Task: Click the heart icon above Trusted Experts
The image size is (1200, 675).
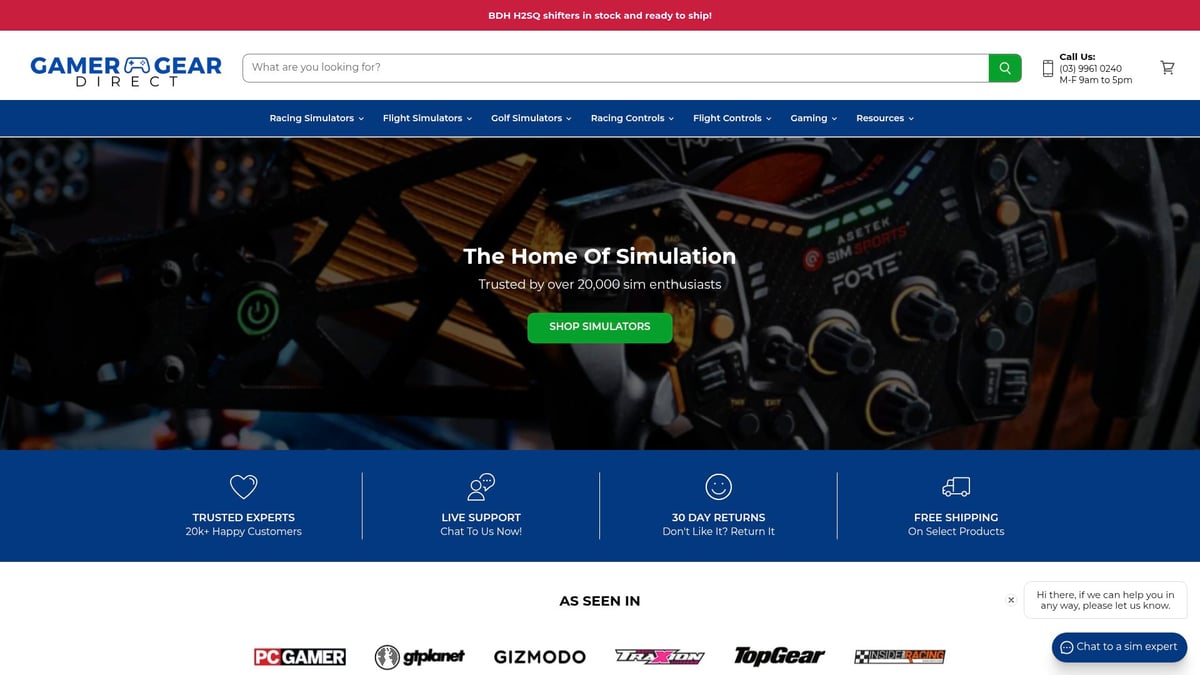Action: coord(242,487)
